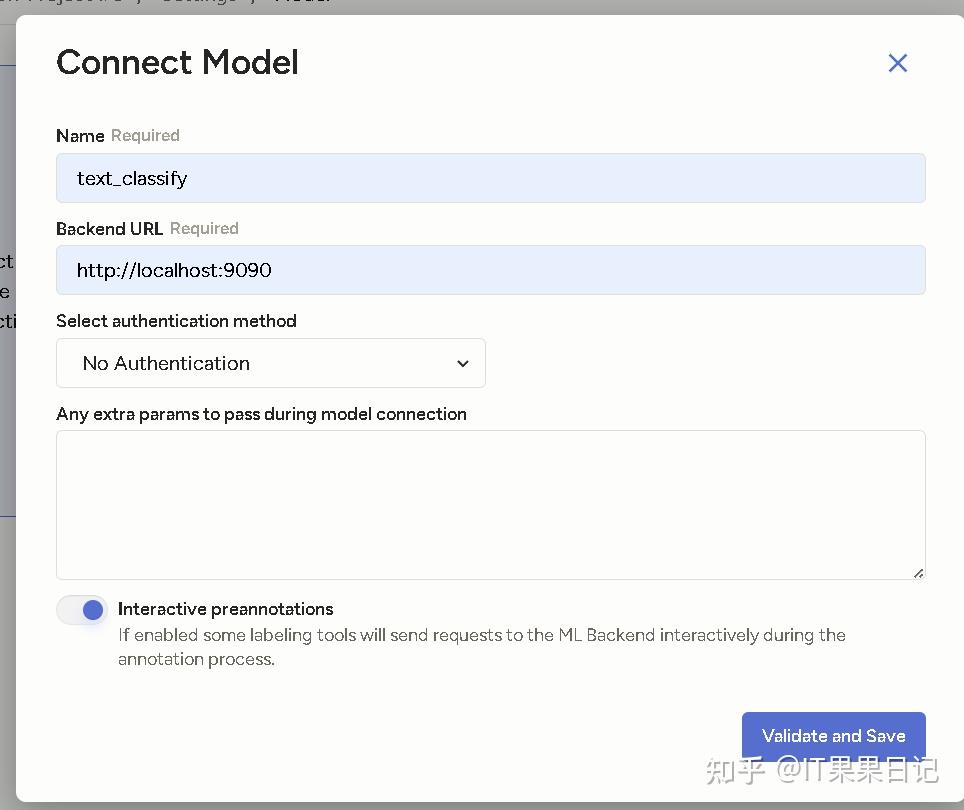Click the Zhihu watermark text

822,770
